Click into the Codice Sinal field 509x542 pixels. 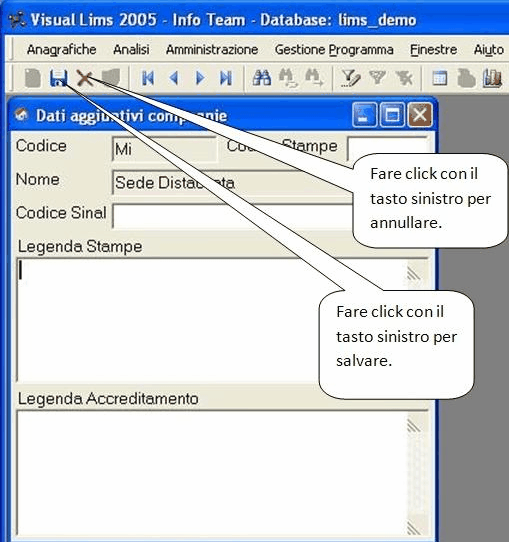pyautogui.click(x=232, y=216)
